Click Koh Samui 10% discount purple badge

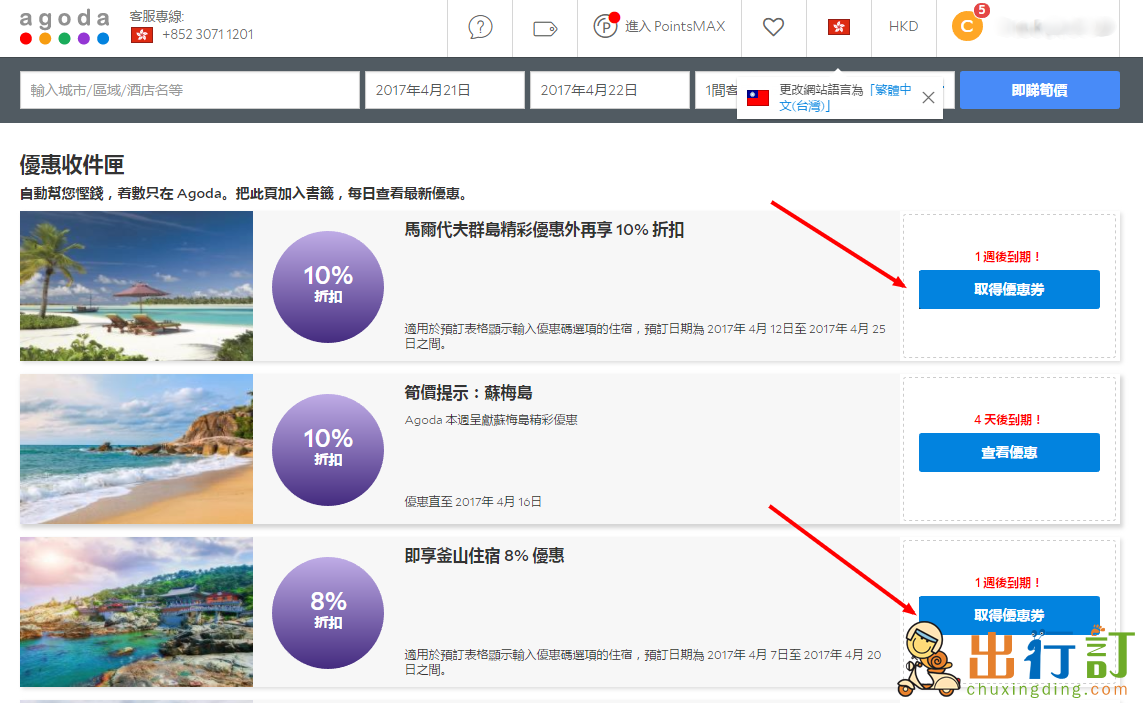coord(328,450)
